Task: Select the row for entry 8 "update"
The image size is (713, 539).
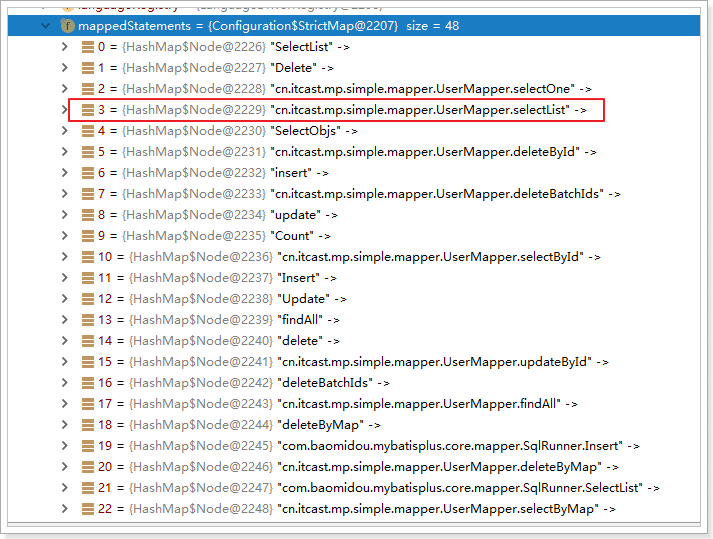Action: 300,215
